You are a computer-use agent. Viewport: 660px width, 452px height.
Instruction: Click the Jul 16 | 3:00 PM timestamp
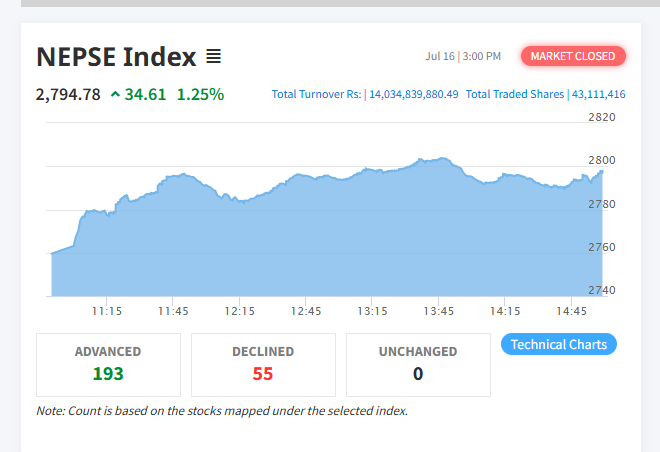point(463,56)
